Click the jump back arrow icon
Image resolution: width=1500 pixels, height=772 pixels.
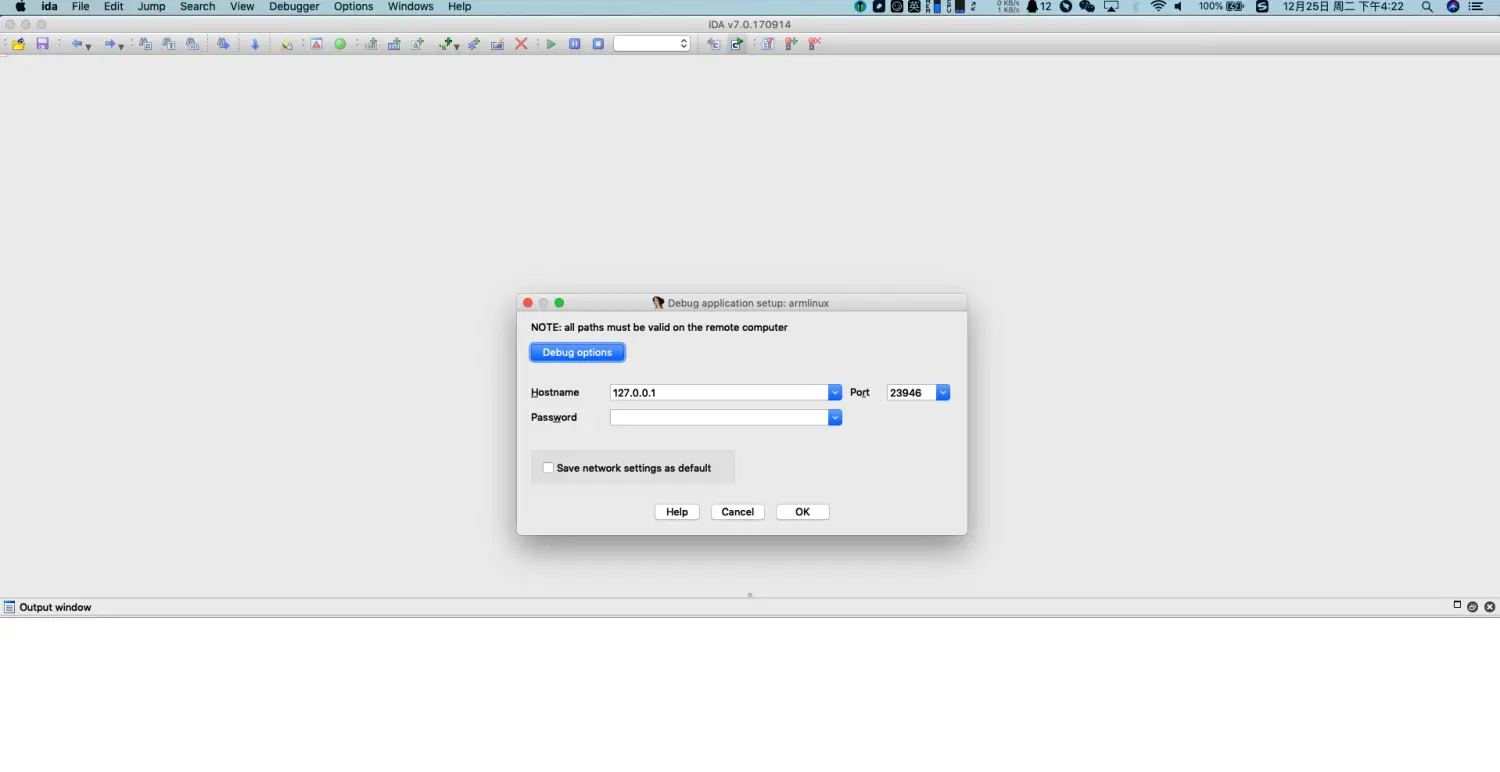tap(76, 44)
